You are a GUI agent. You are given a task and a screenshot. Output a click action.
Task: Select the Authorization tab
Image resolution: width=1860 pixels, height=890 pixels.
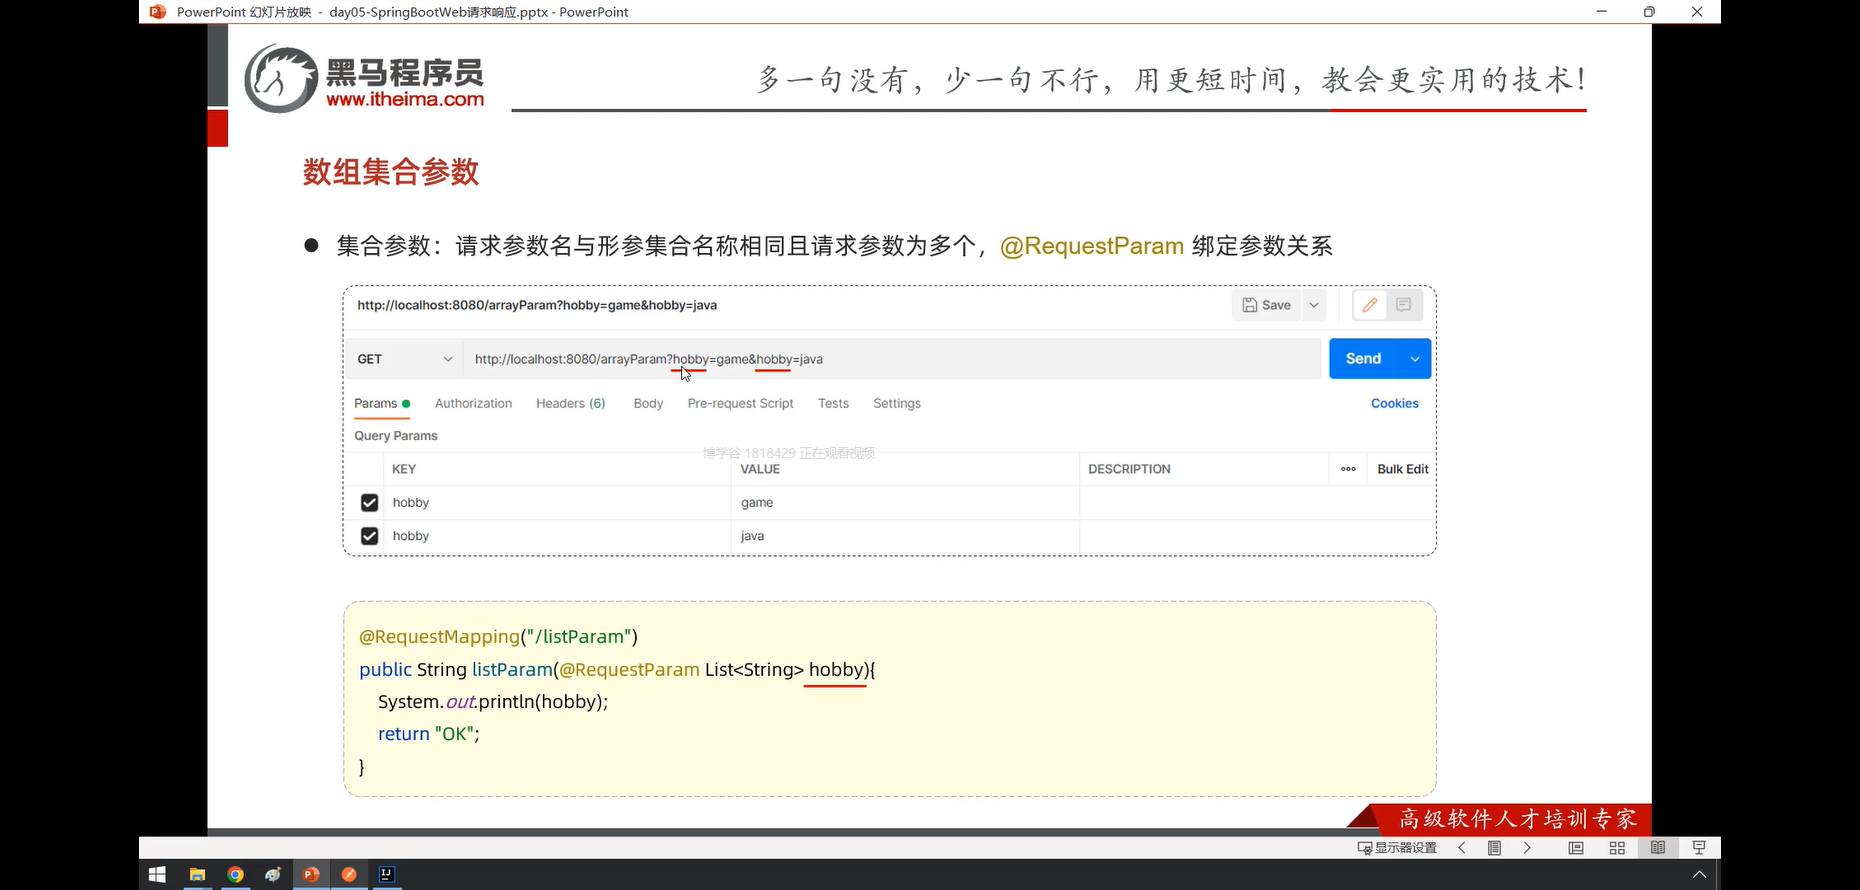pos(473,403)
